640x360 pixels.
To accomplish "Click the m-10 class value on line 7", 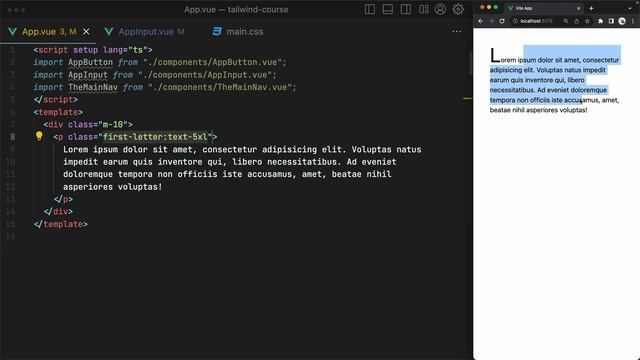I will [113, 124].
